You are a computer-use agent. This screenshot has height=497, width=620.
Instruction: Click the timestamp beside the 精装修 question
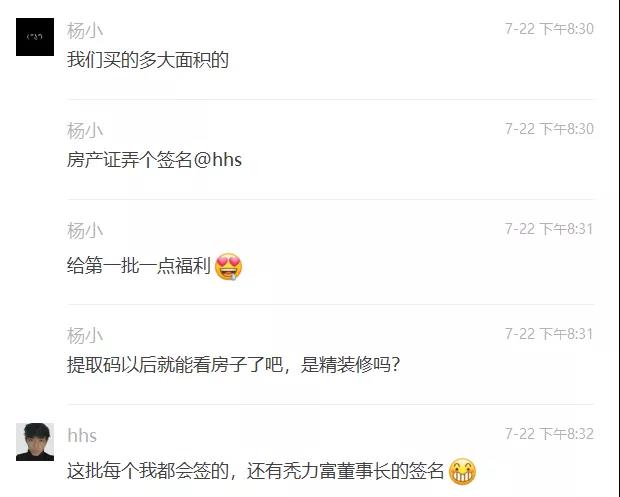549,334
